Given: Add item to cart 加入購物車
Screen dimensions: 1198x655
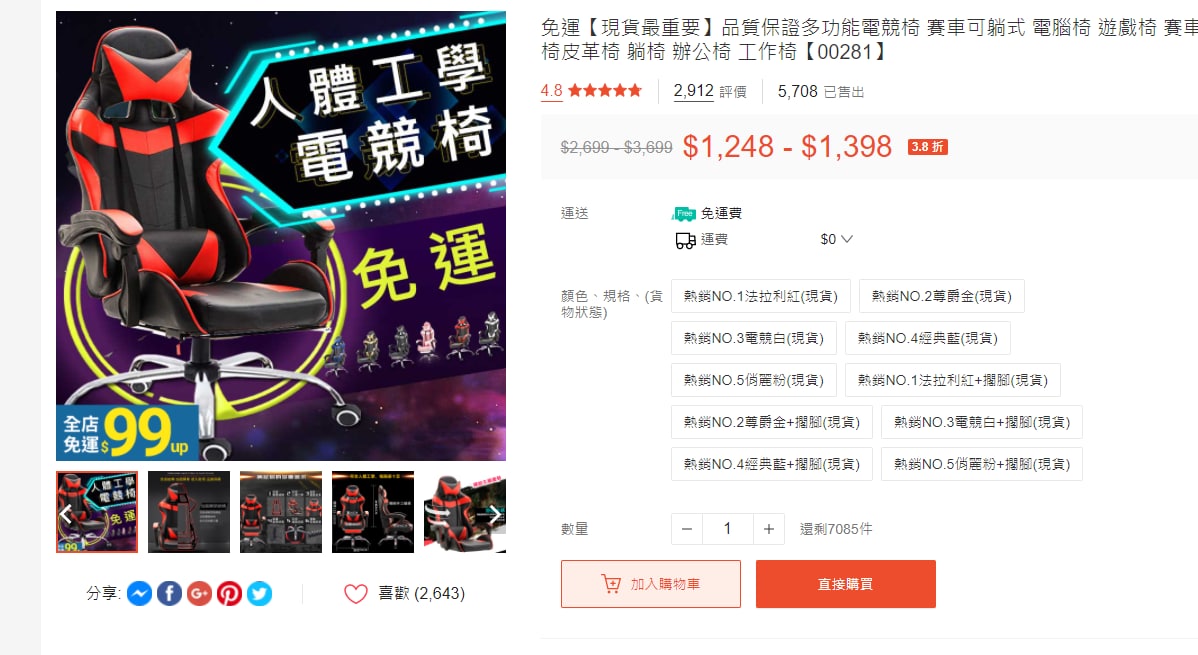Looking at the screenshot, I should (x=651, y=584).
